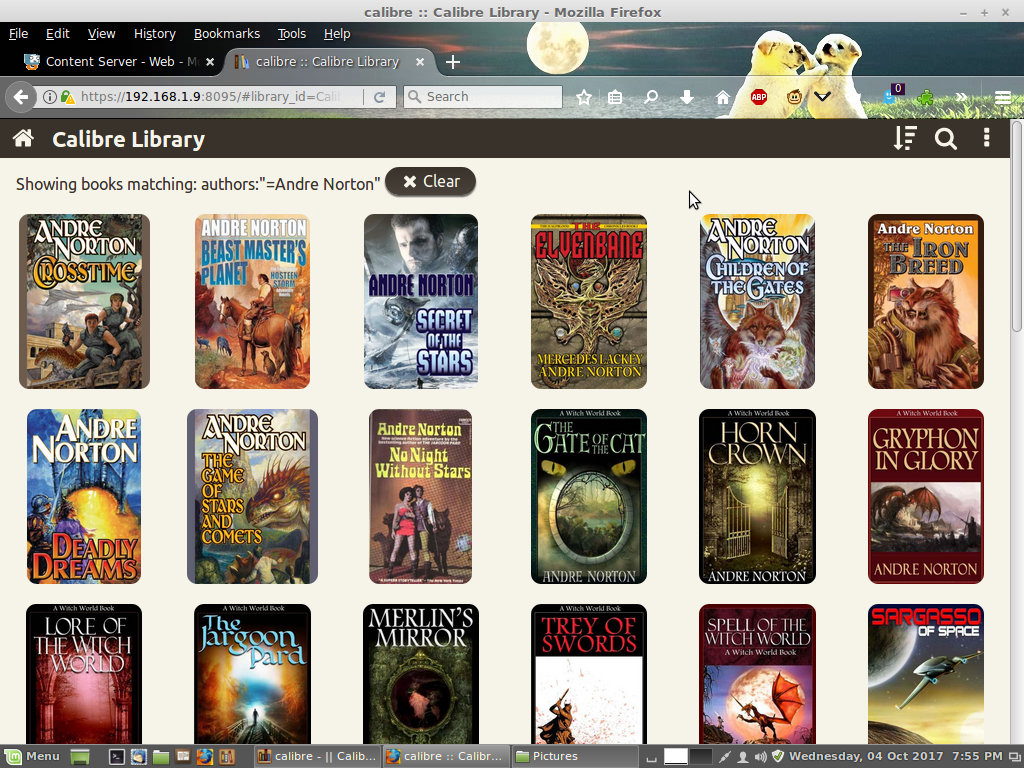Launch Firefox from panel launcher icon
Image resolution: width=1024 pixels, height=768 pixels.
pyautogui.click(x=205, y=756)
